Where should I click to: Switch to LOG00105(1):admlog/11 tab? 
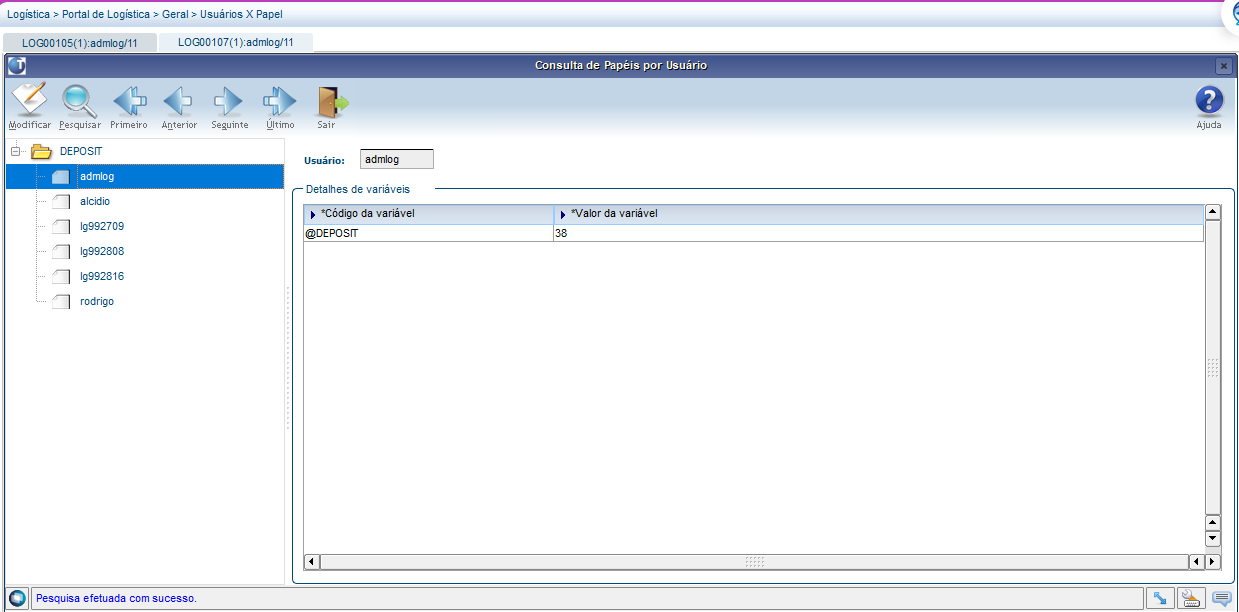(x=80, y=43)
